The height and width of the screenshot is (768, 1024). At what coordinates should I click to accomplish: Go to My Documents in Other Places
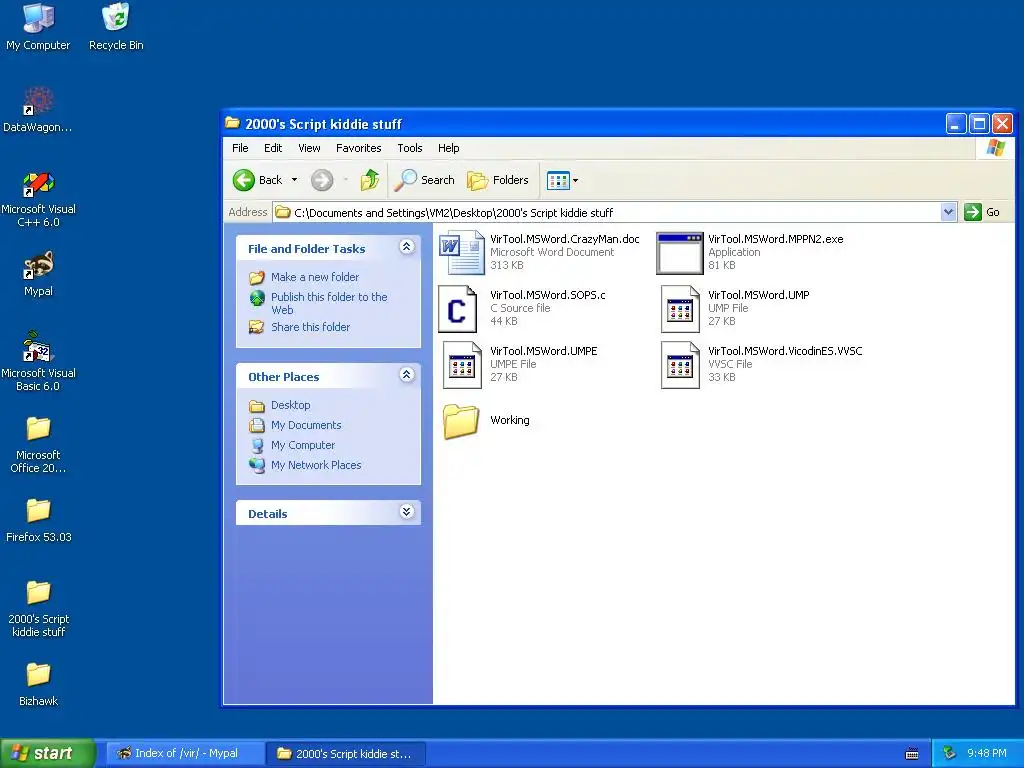point(306,425)
